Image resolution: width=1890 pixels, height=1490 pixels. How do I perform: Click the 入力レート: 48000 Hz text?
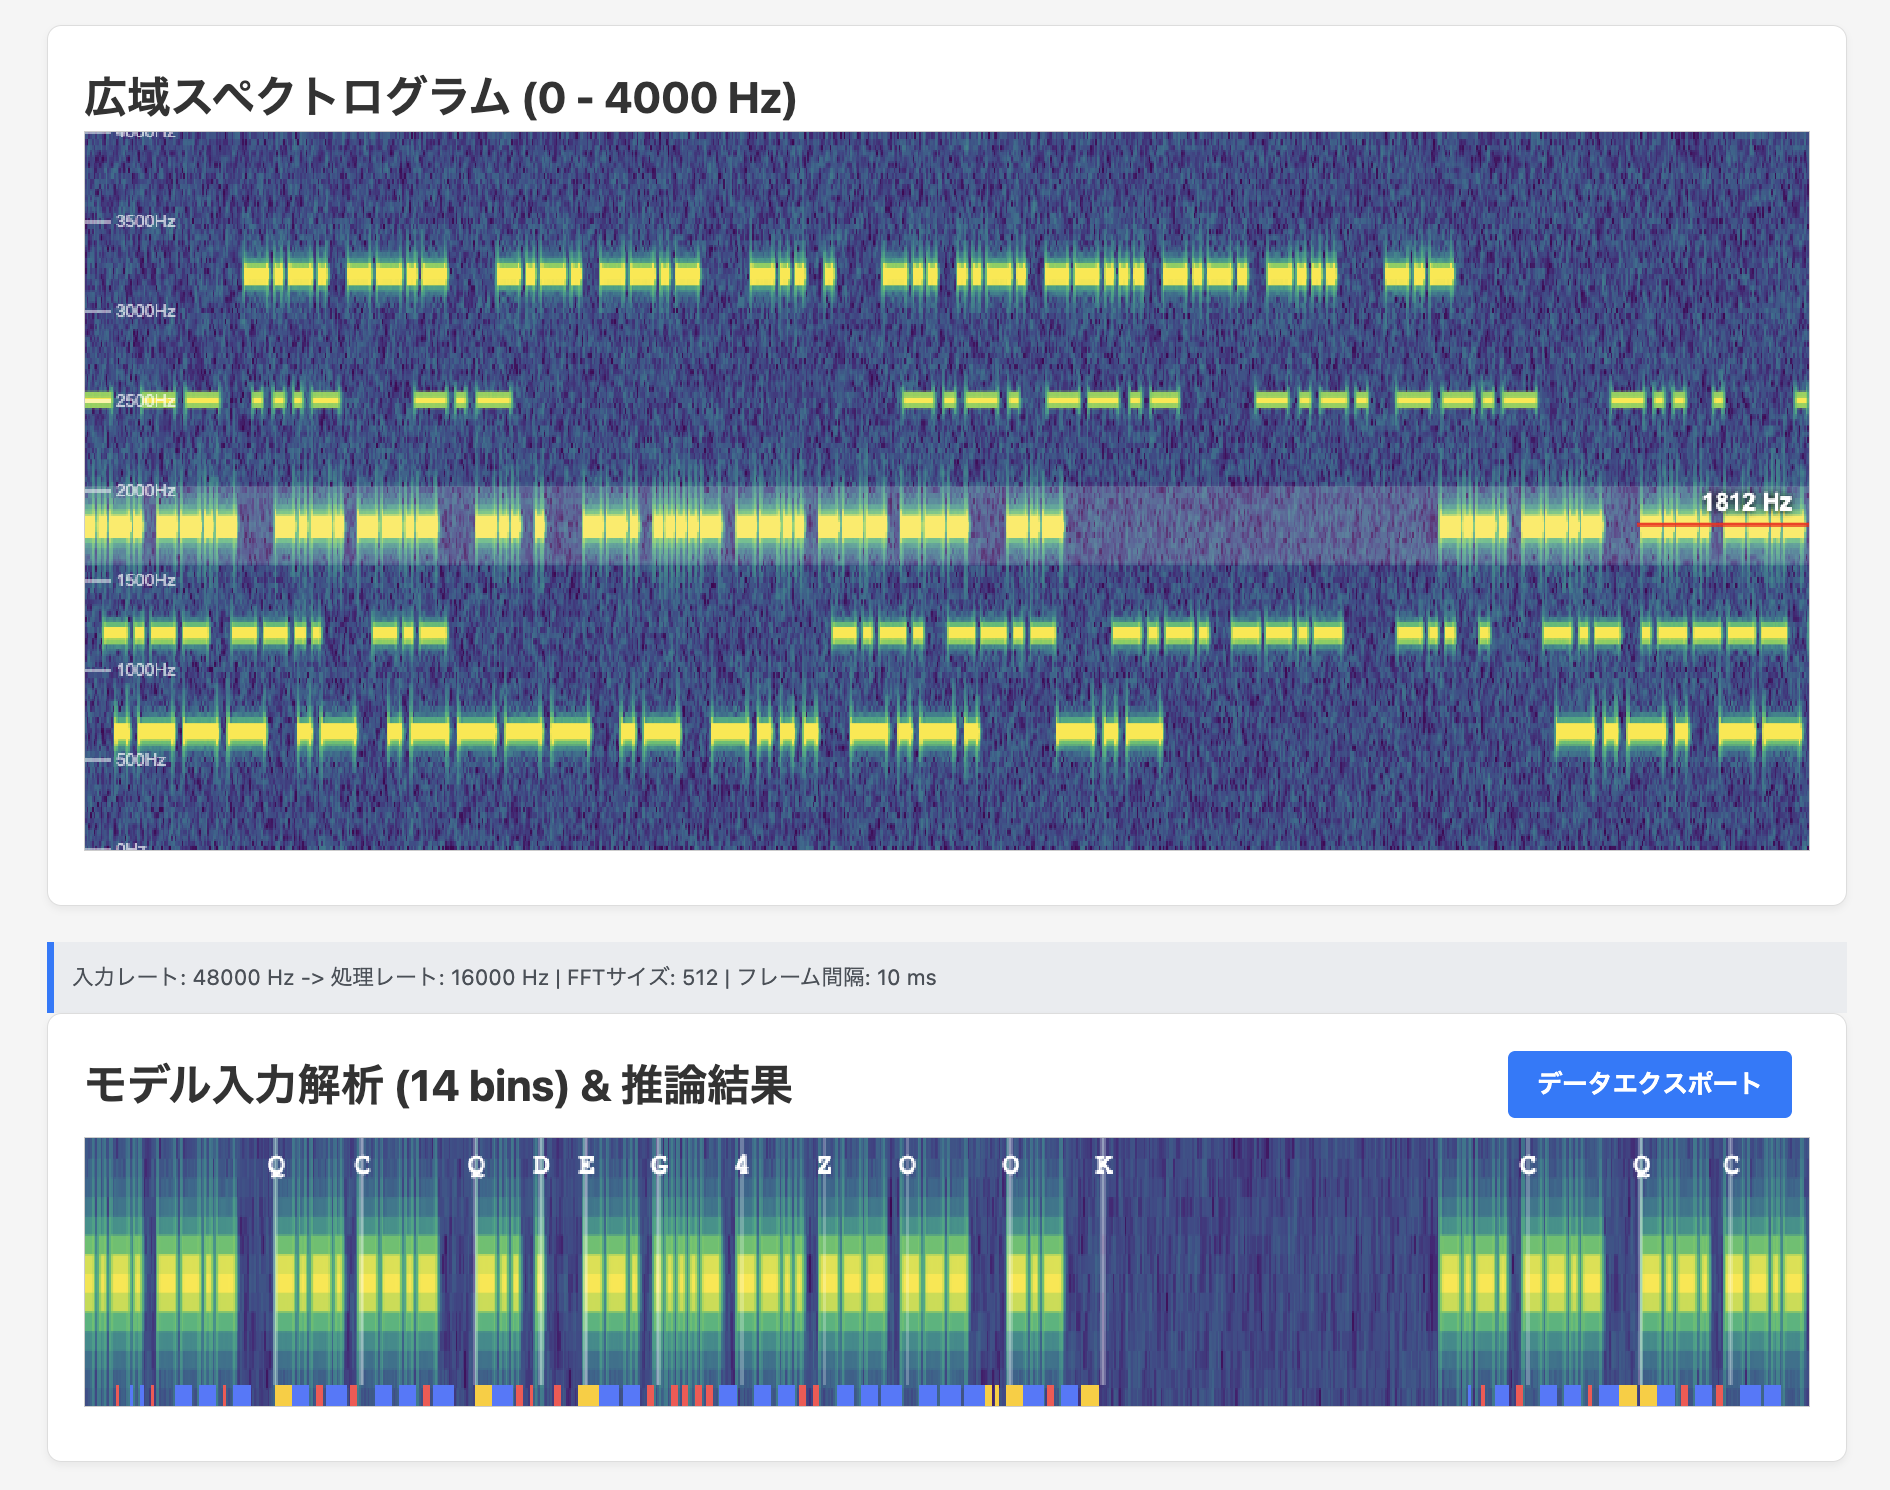coord(183,978)
